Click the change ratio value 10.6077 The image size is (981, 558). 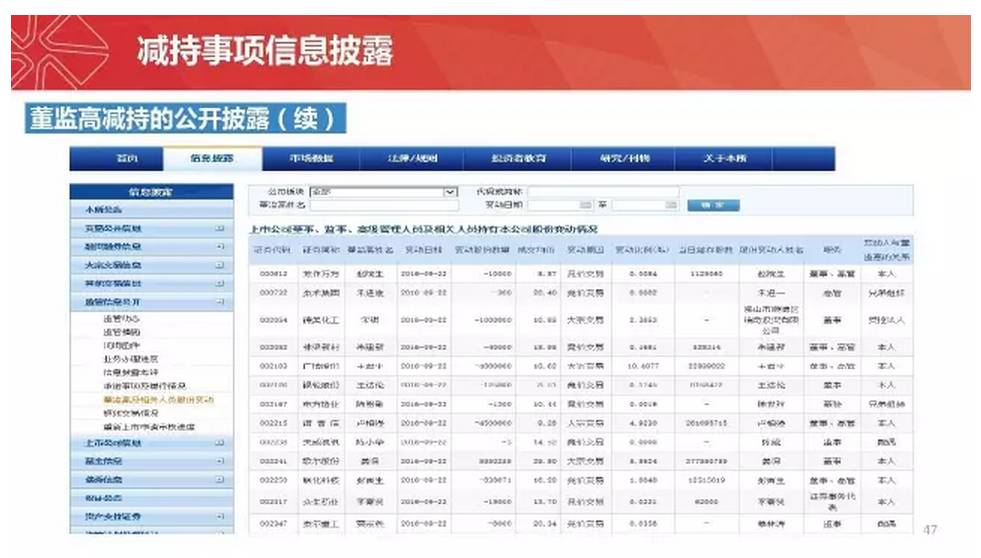tap(643, 366)
